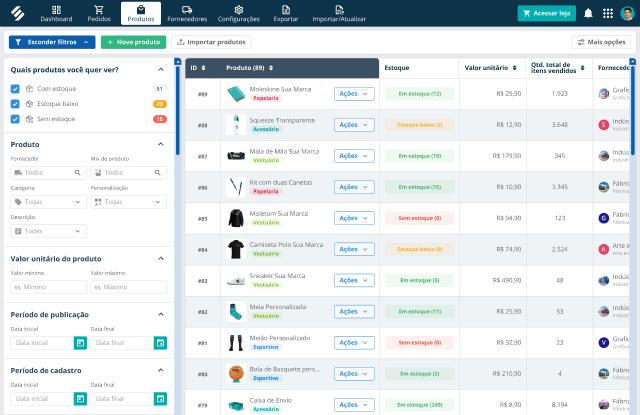This screenshot has height=415, width=640.
Task: Open the Importar/Atualizar tab
Action: (x=339, y=13)
